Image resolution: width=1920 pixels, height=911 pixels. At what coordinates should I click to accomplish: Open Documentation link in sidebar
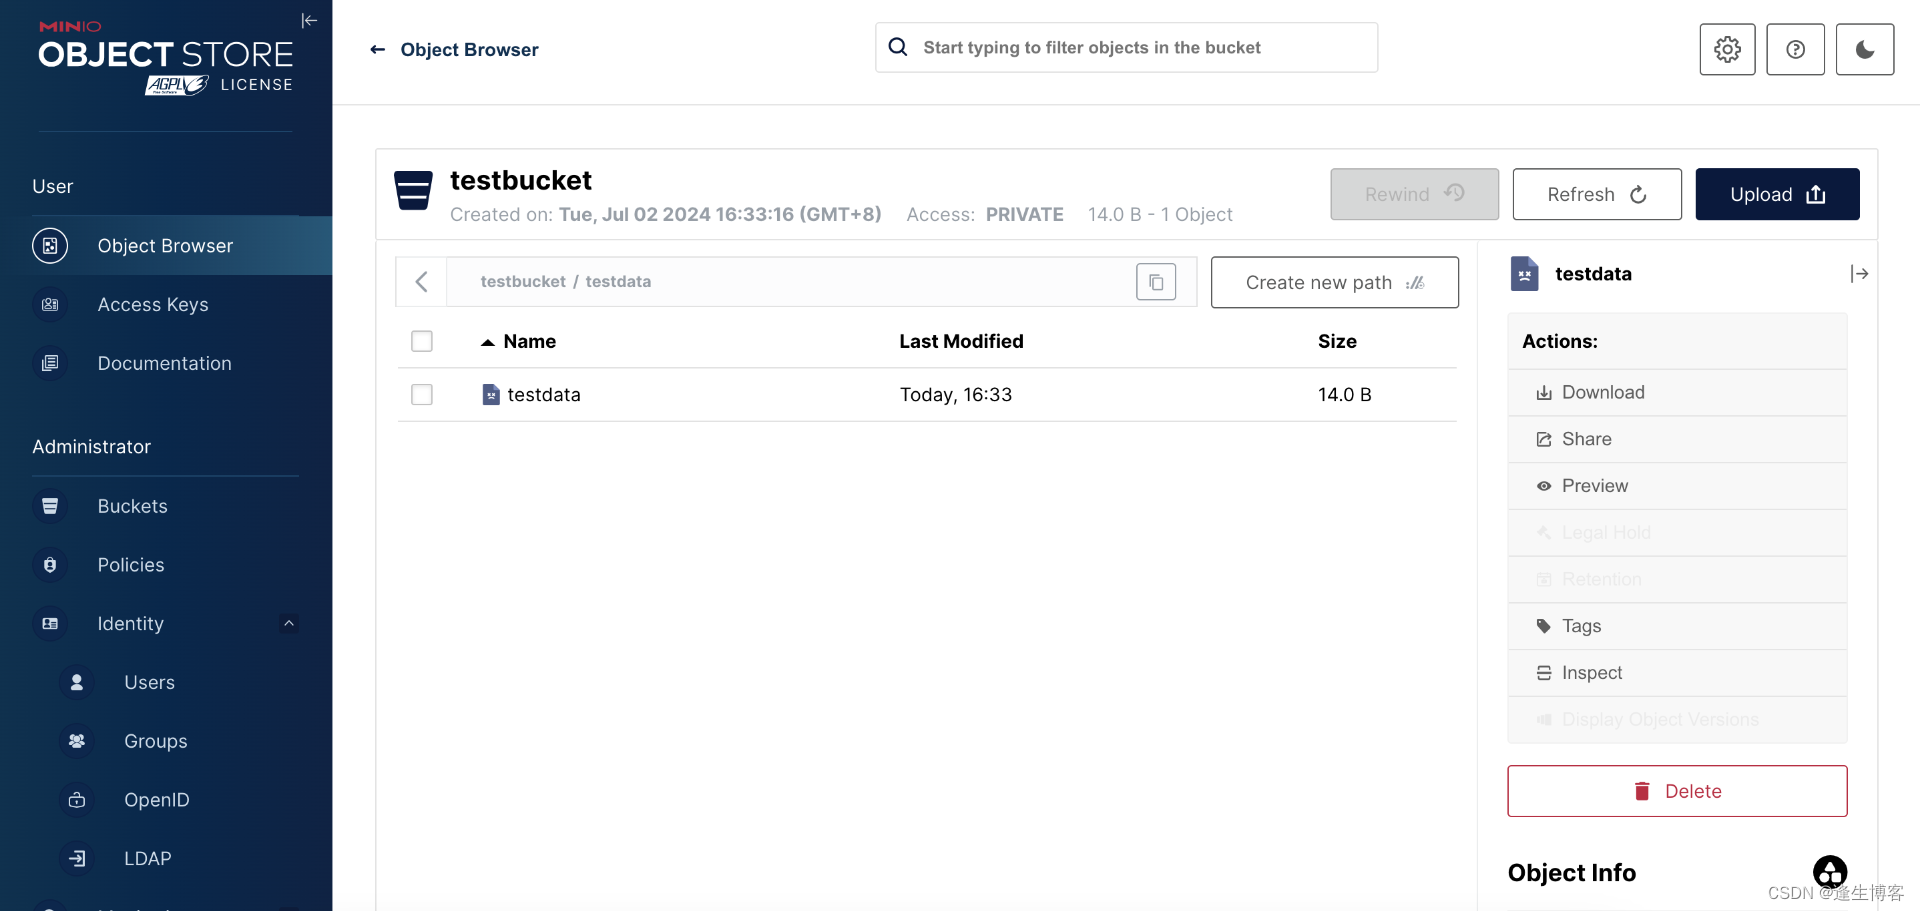166,364
